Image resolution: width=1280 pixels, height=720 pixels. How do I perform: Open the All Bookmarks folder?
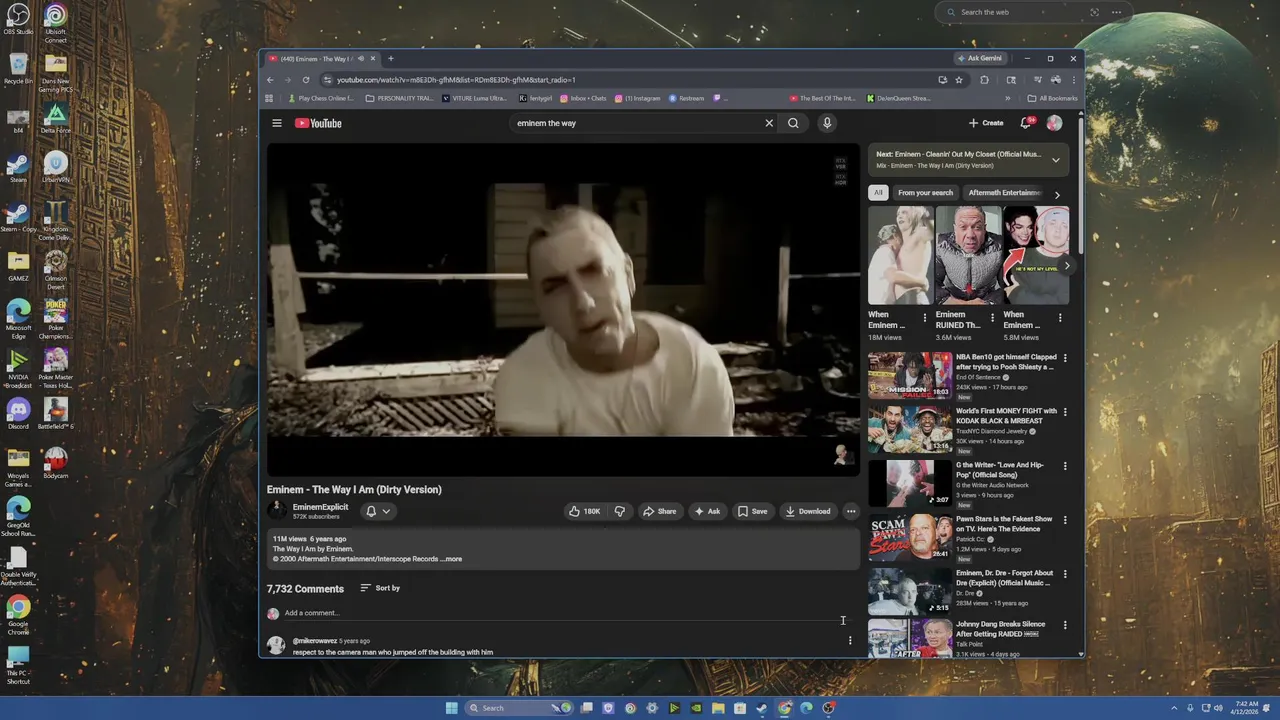click(x=1052, y=98)
